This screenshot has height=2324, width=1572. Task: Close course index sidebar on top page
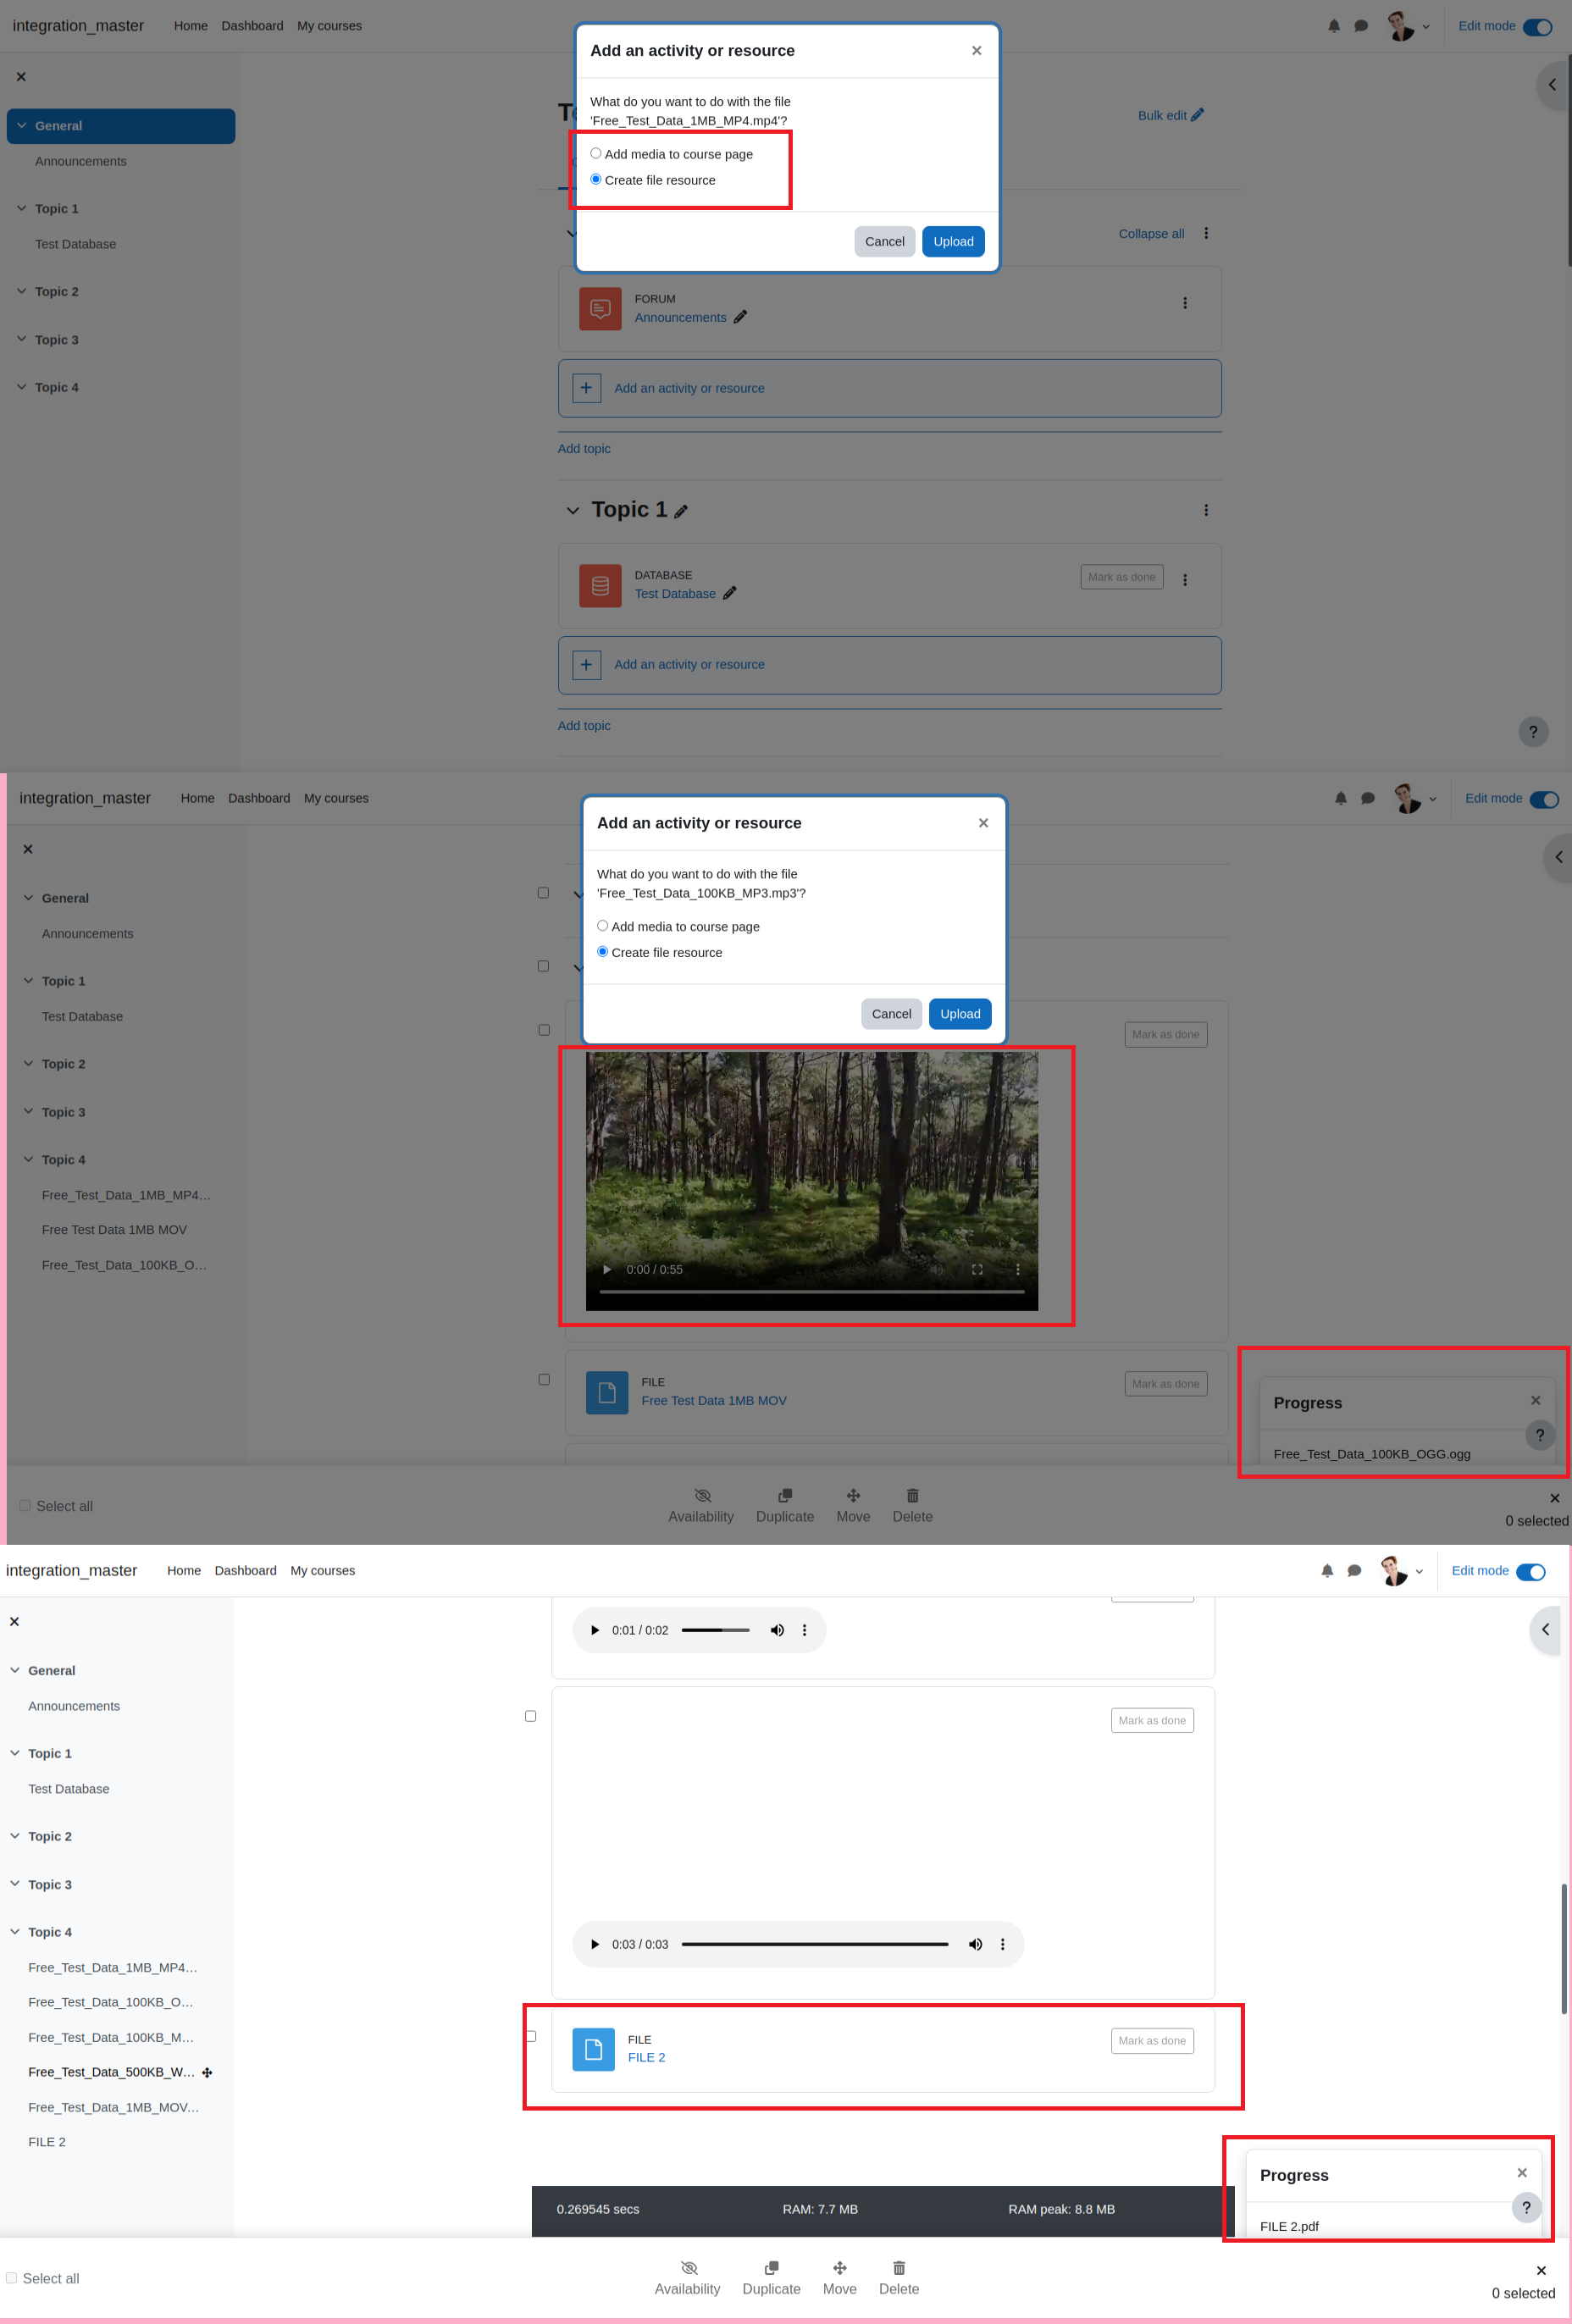[21, 77]
